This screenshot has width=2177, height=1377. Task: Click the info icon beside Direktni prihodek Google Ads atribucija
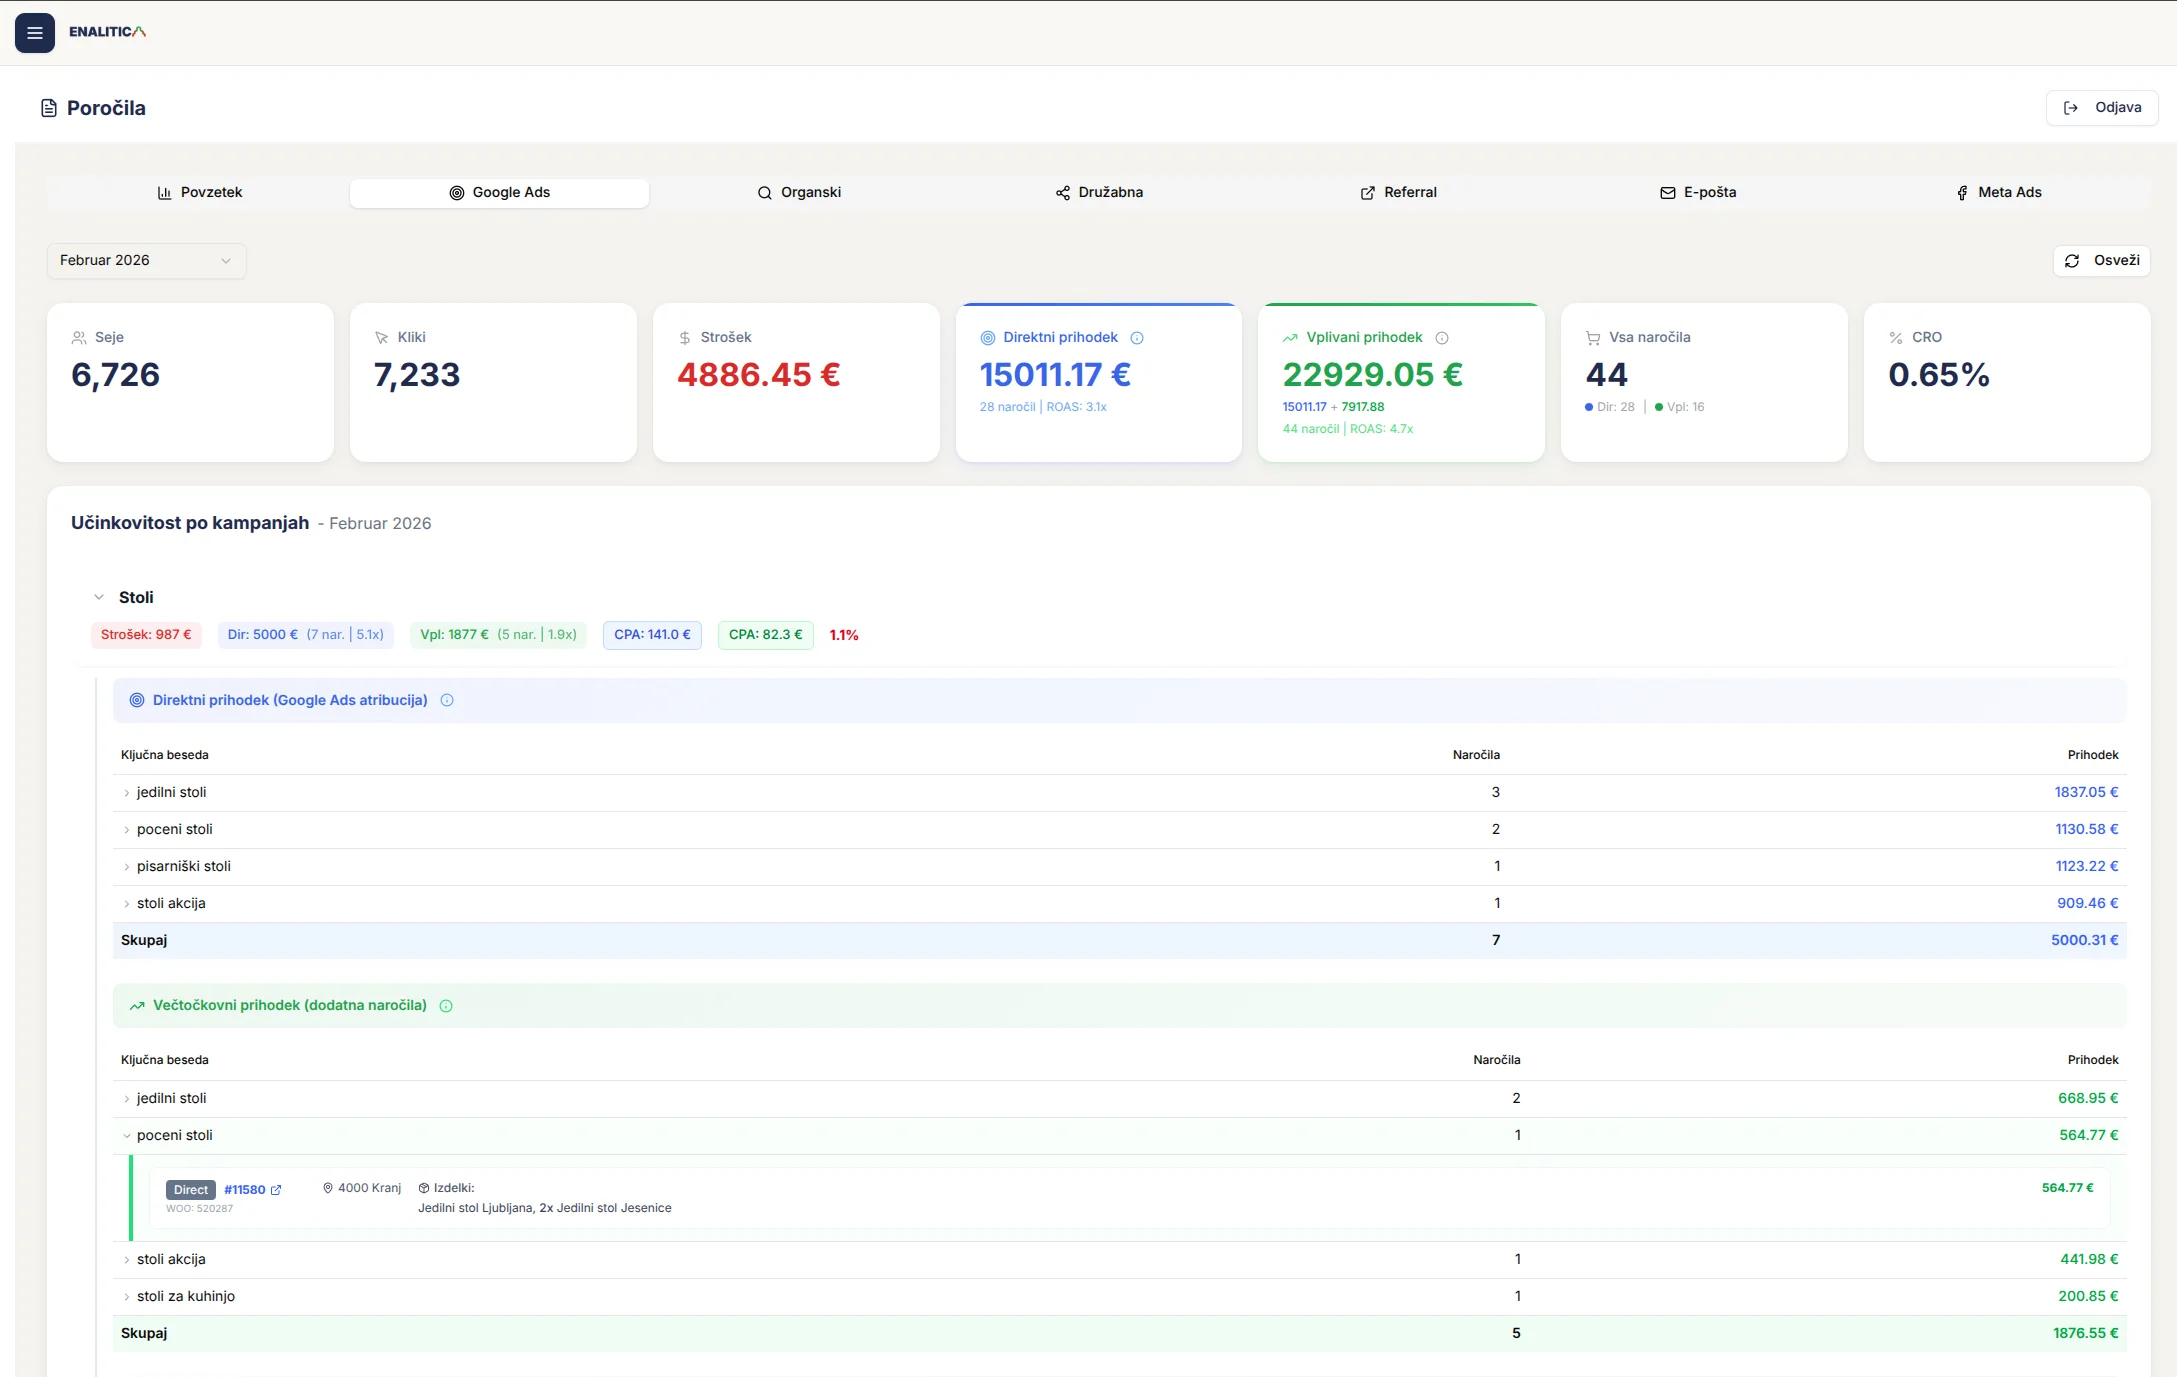tap(446, 700)
